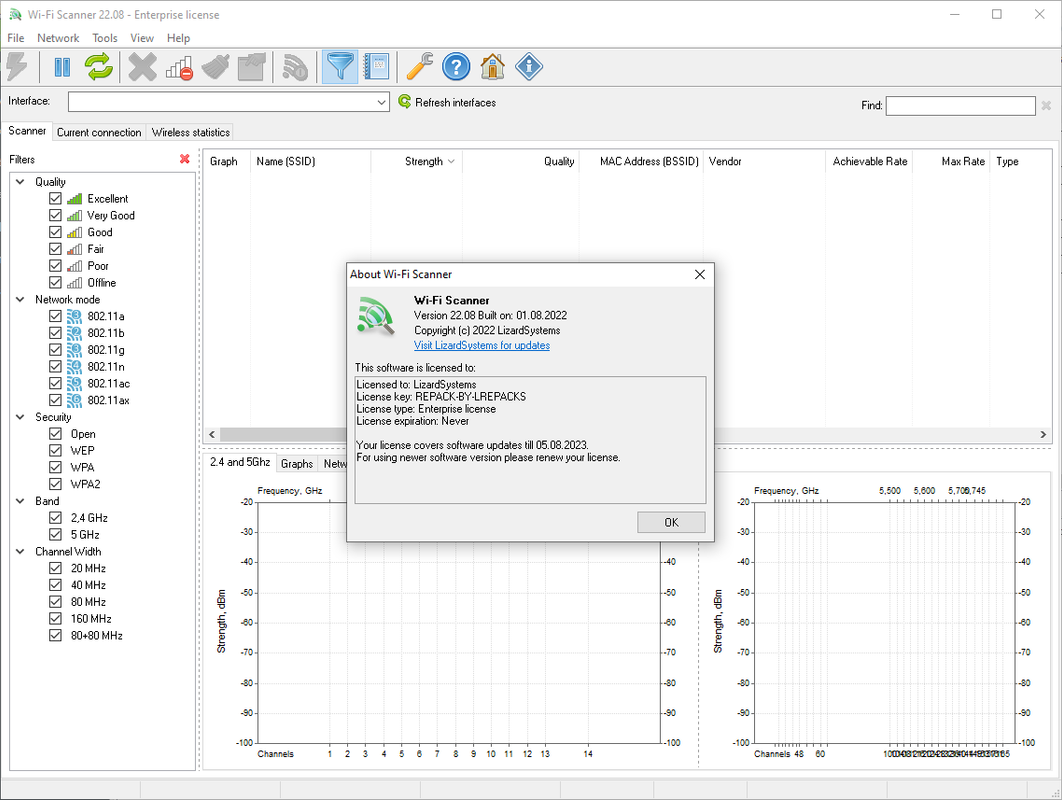This screenshot has height=800, width=1062.
Task: Switch to the Current connection tab
Action: tap(99, 132)
